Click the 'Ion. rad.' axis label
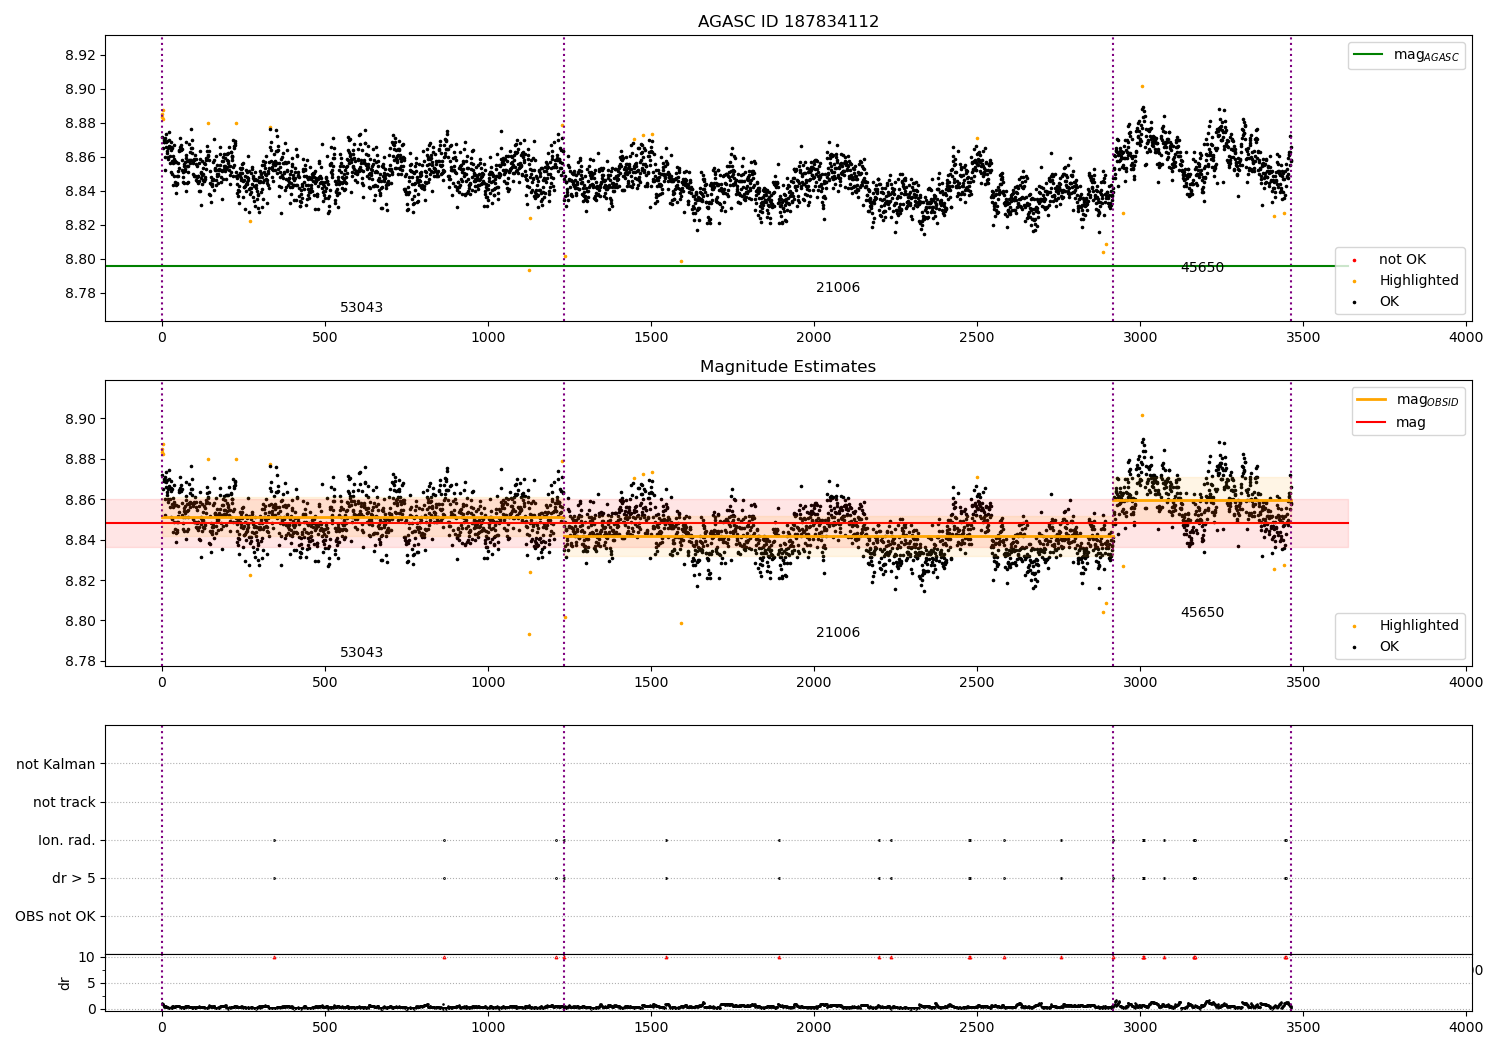The width and height of the screenshot is (1500, 1050). (67, 840)
